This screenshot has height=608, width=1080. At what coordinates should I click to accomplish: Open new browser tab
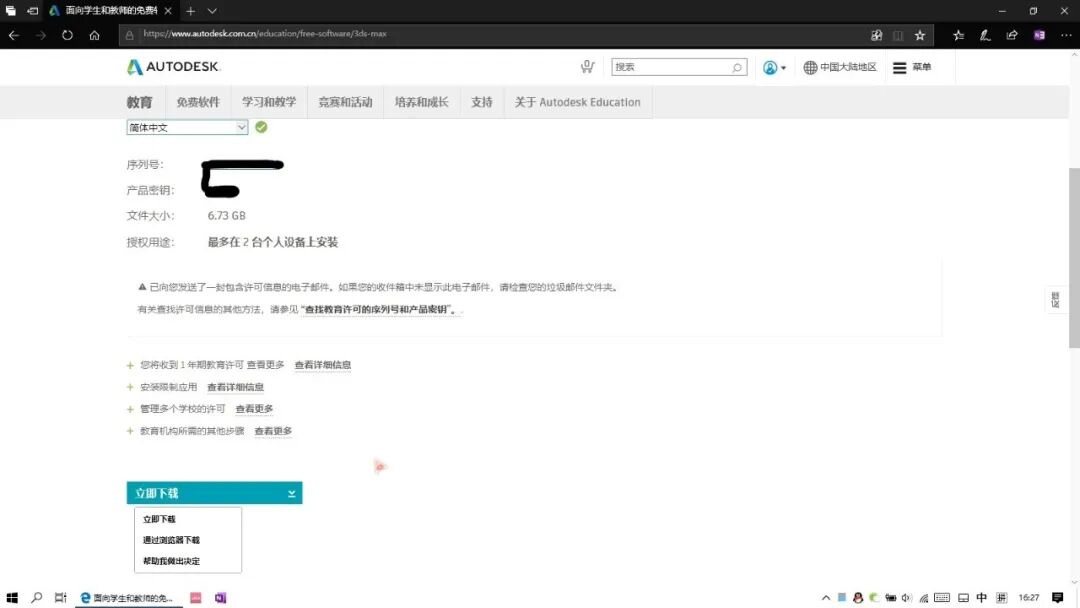pyautogui.click(x=191, y=11)
